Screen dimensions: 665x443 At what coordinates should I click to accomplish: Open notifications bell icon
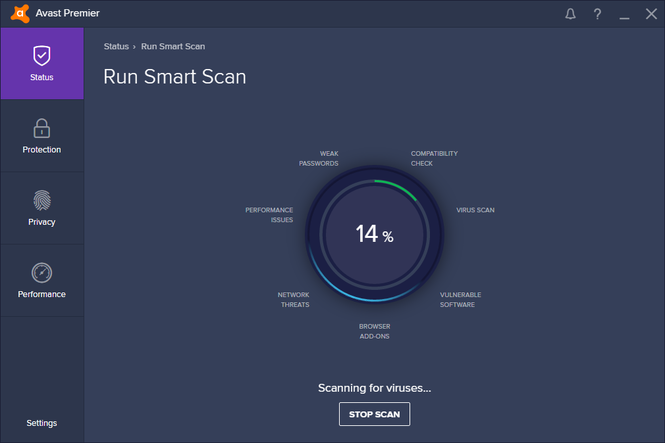570,14
